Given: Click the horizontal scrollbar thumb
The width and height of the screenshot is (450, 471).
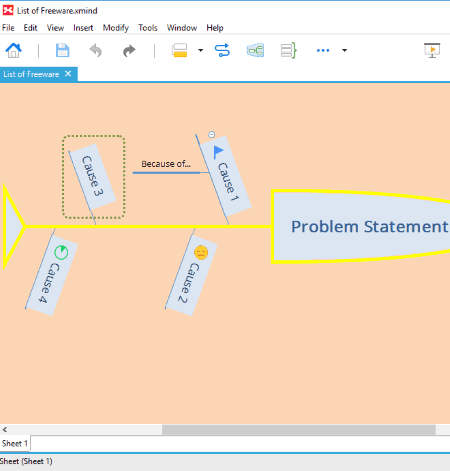Looking at the screenshot, I should coord(299,429).
